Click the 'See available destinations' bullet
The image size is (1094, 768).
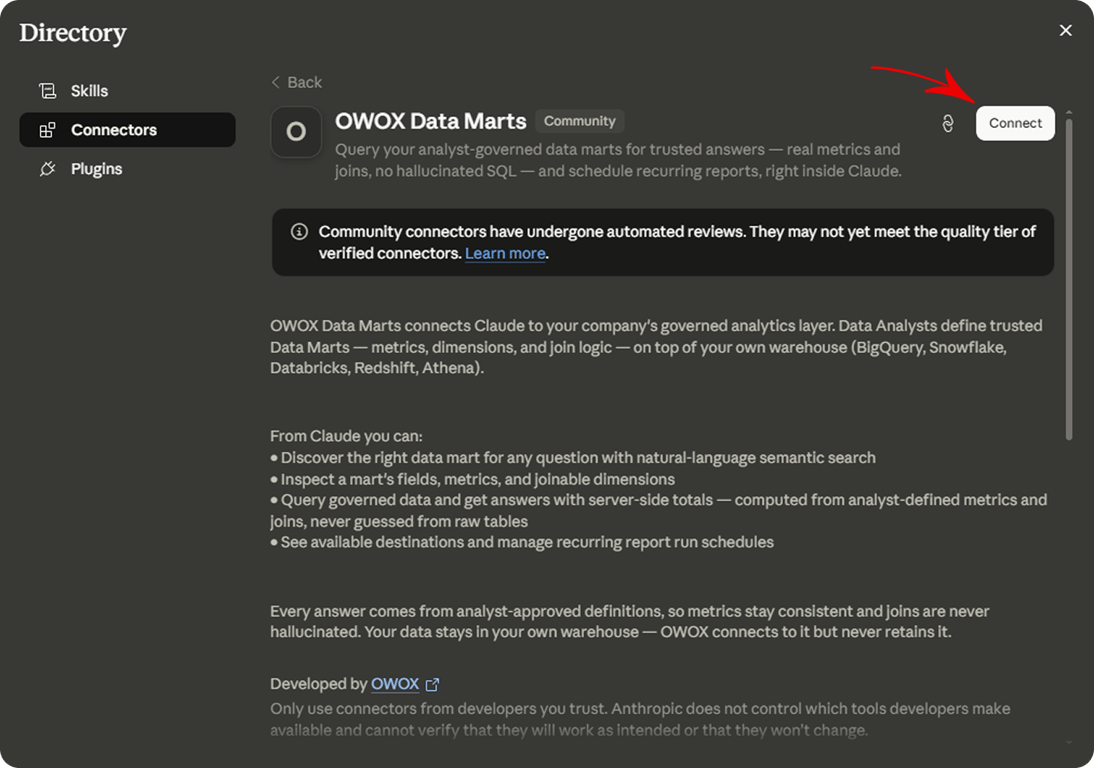pos(522,542)
